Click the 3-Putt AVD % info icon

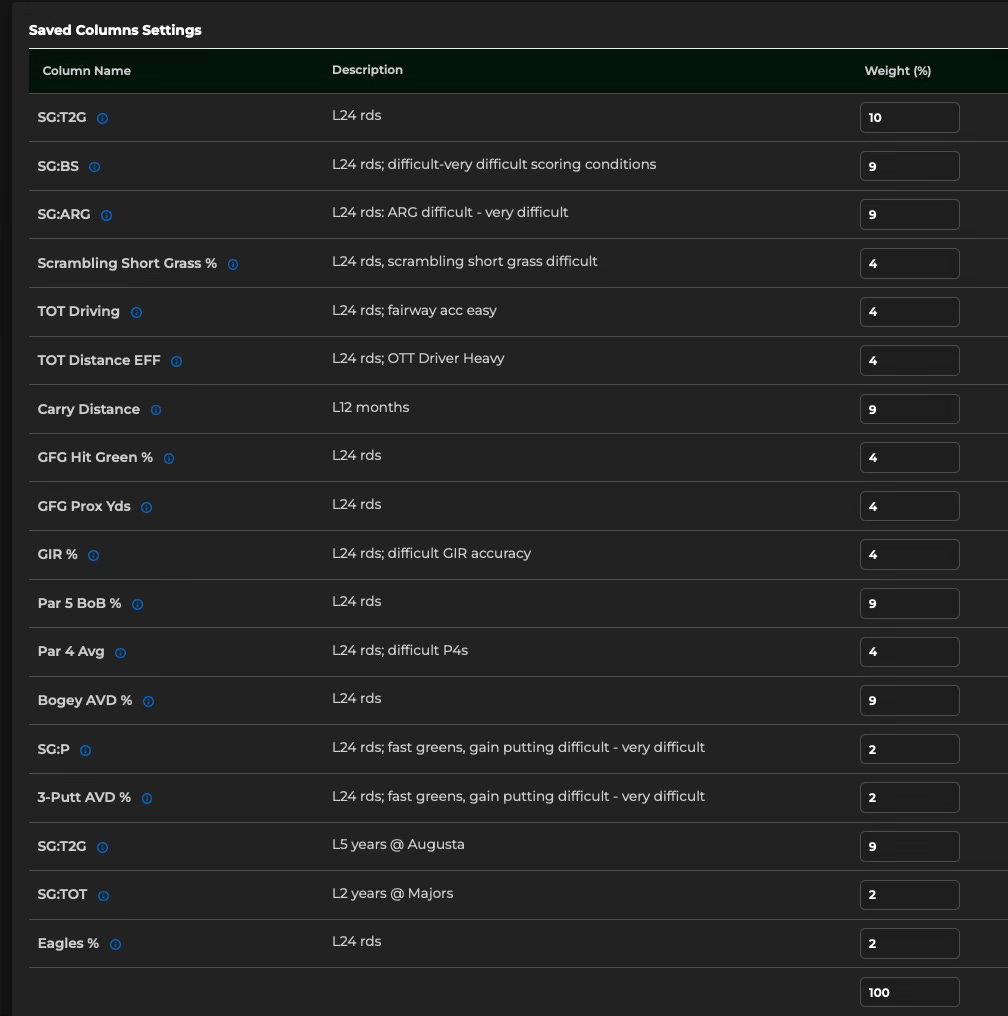(x=147, y=798)
